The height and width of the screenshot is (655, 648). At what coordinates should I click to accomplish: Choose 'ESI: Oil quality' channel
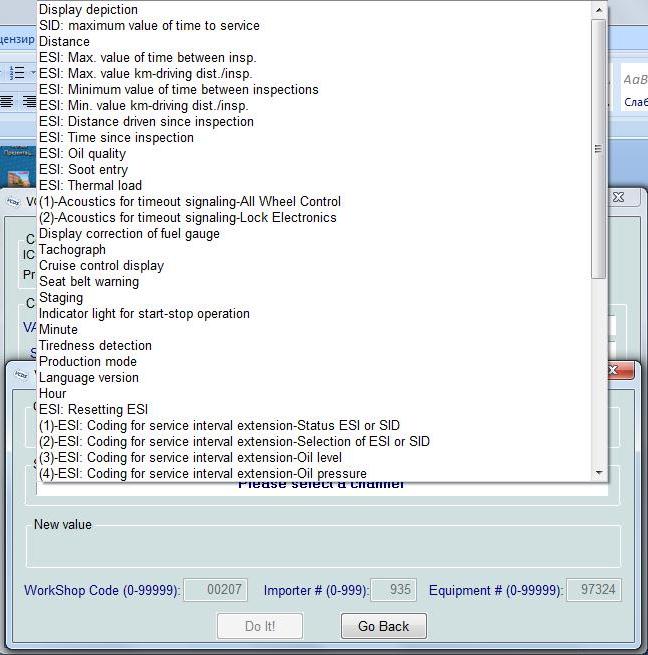[82, 154]
